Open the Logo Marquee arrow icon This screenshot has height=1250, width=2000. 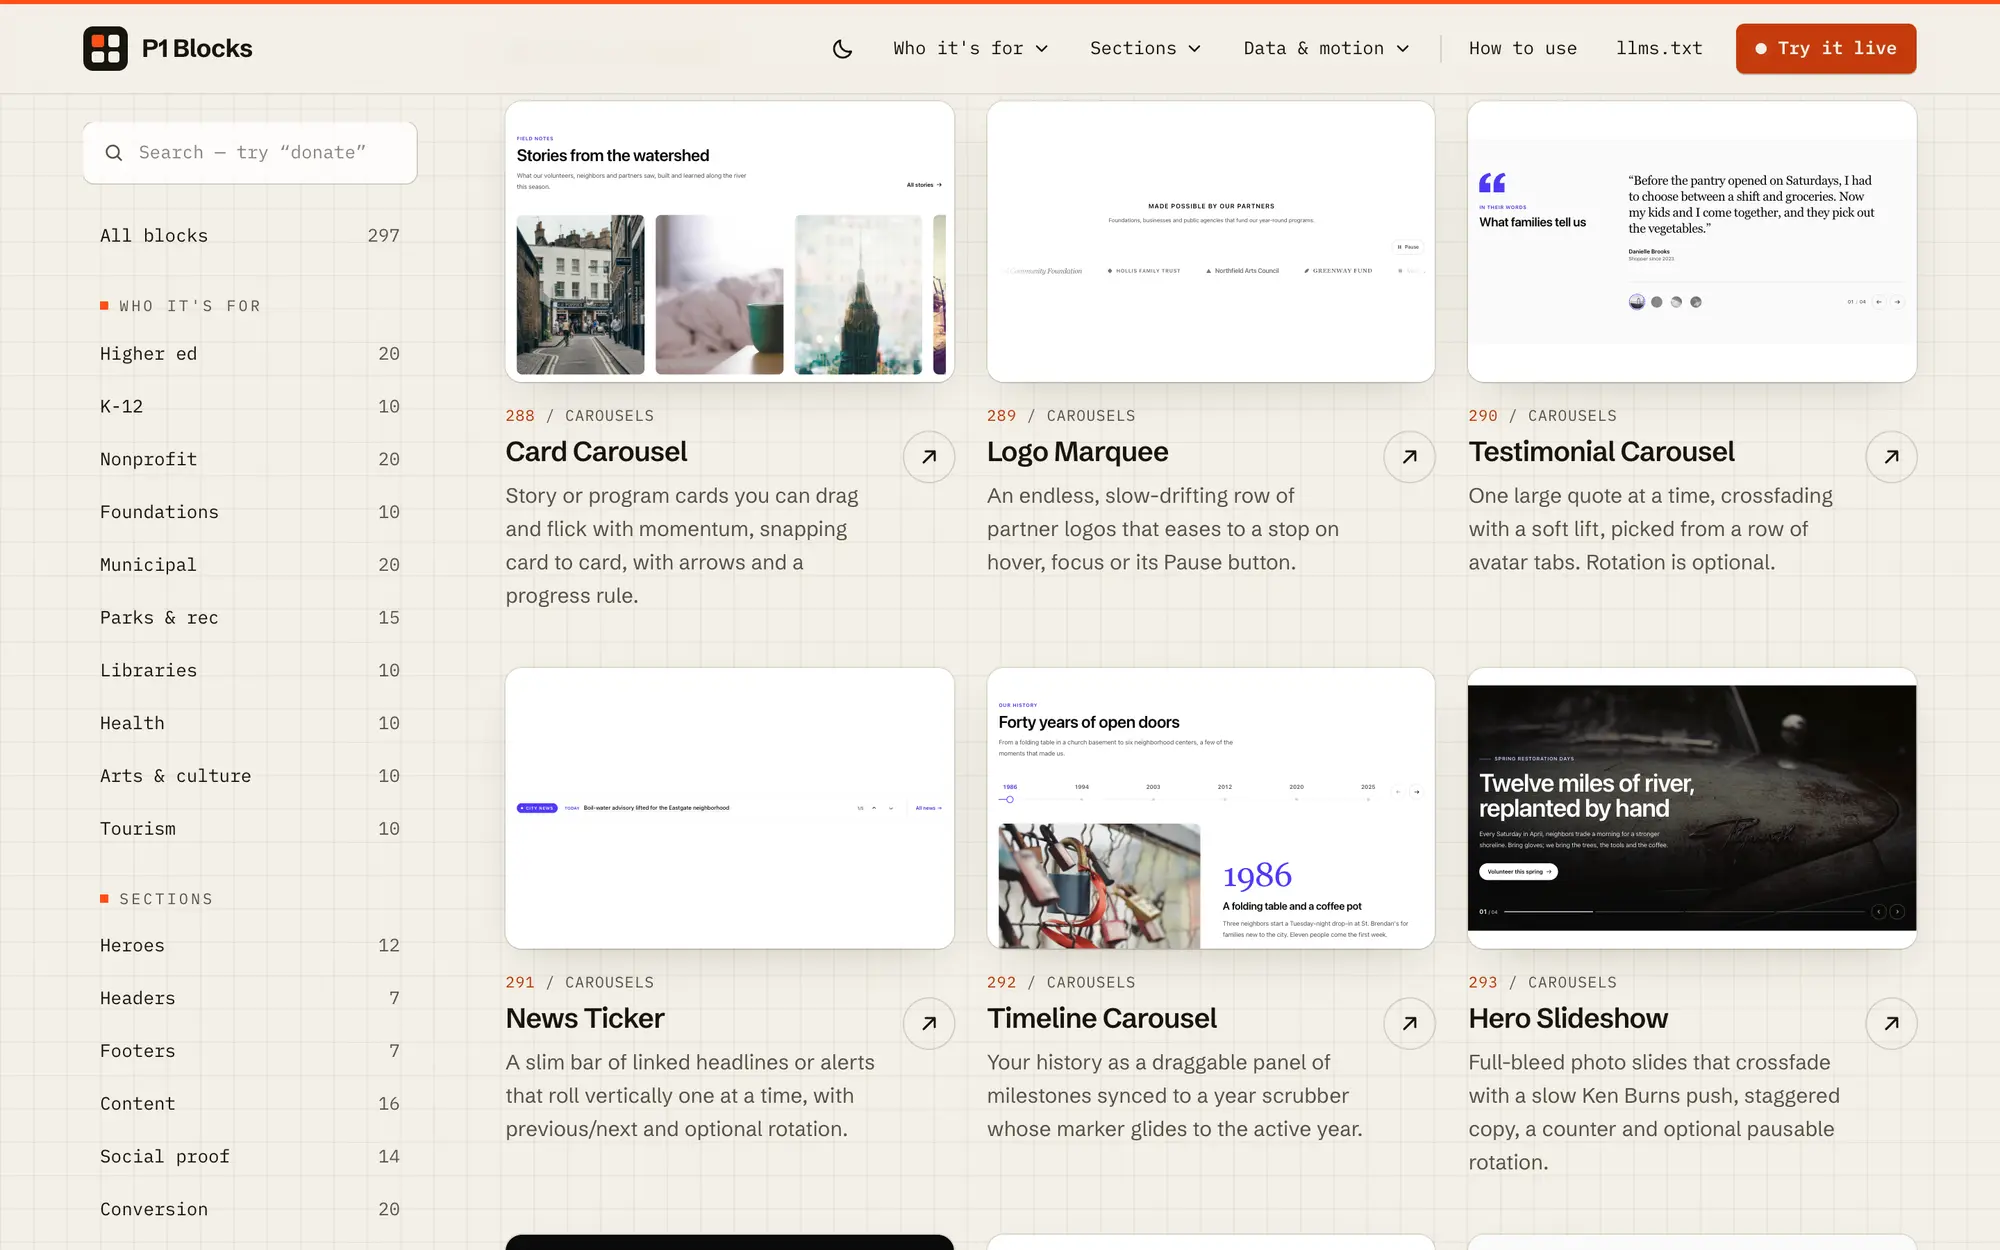coord(1410,457)
